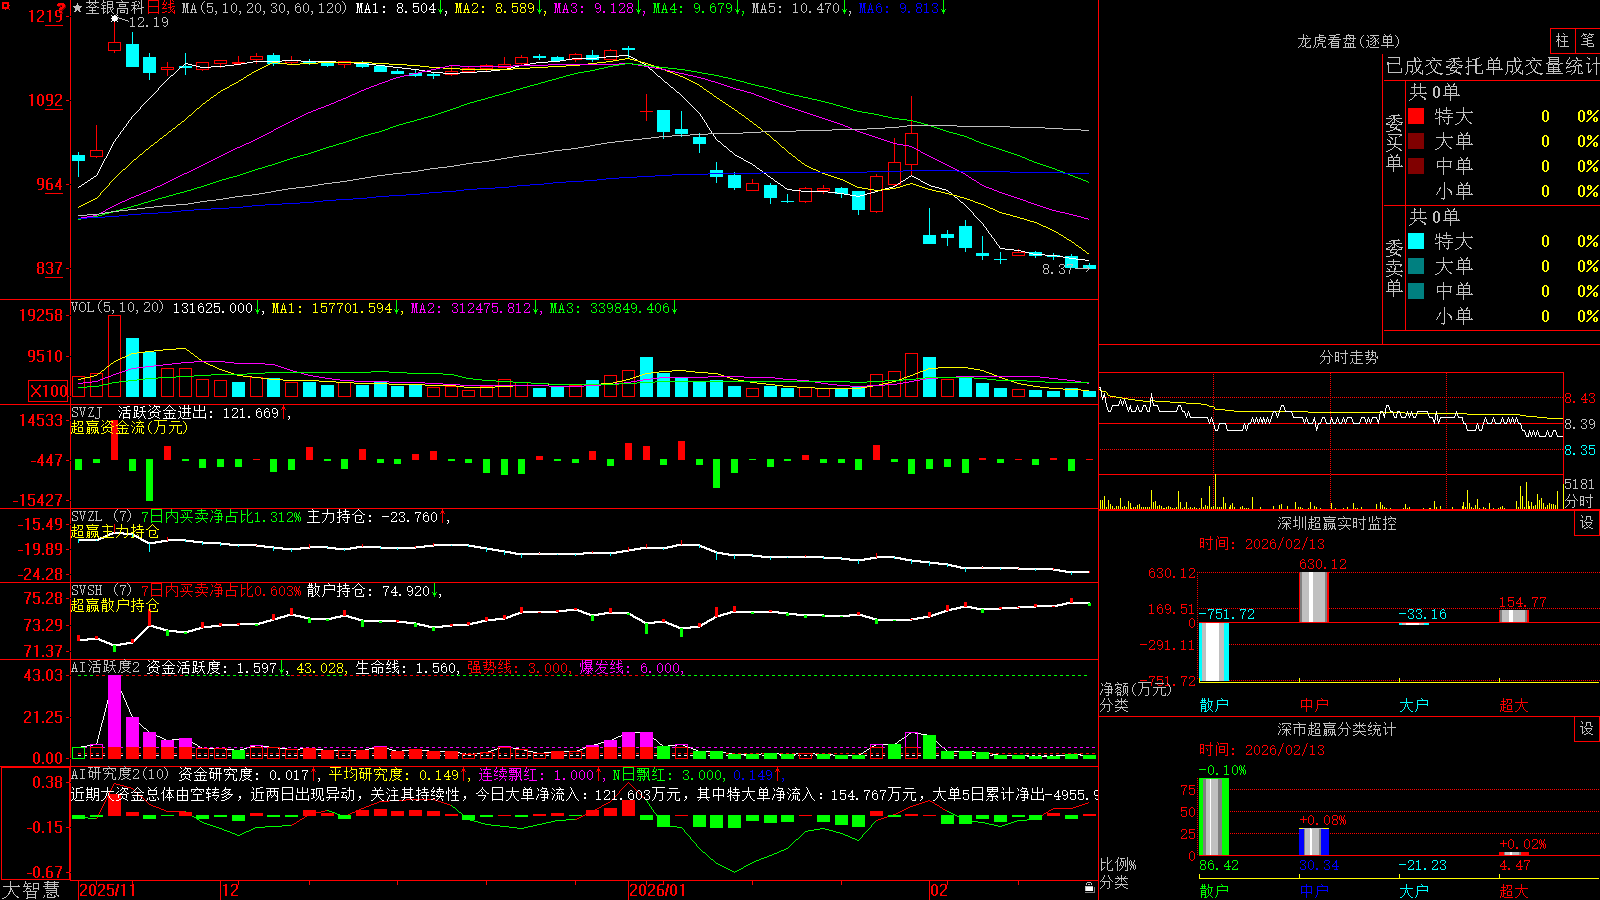This screenshot has width=1600, height=900.
Task: Click the SVSH (7) indicator label
Action: pos(101,591)
